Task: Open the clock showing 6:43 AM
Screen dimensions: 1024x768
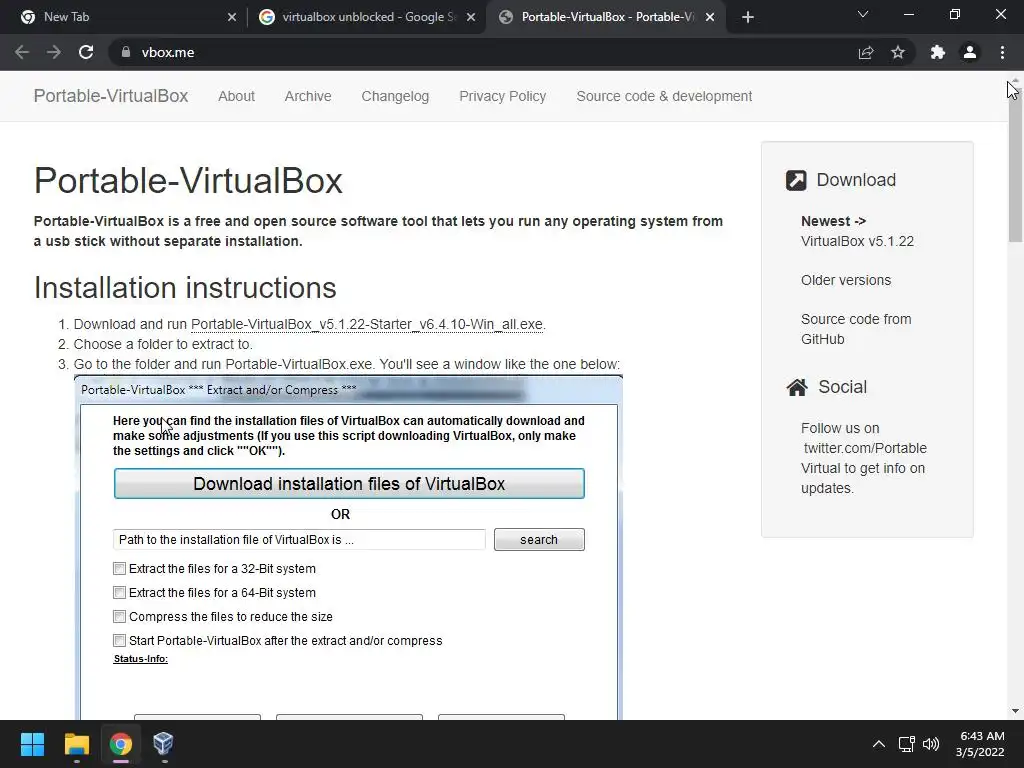Action: click(980, 744)
